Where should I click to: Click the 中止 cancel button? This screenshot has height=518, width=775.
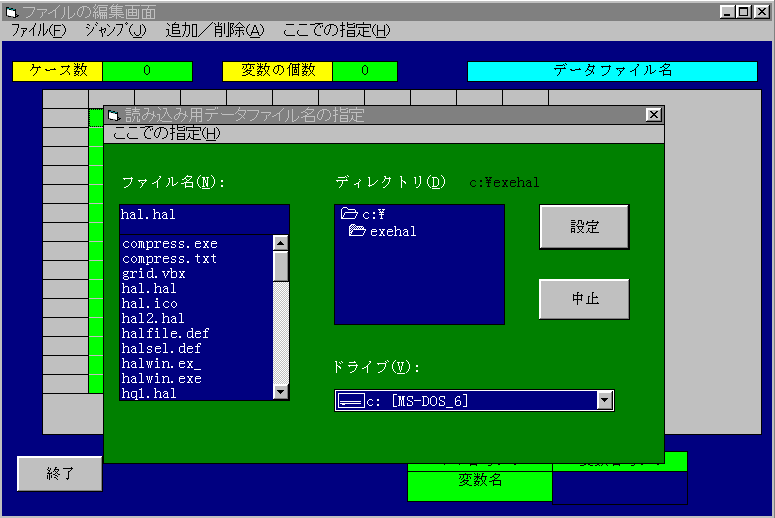point(584,299)
